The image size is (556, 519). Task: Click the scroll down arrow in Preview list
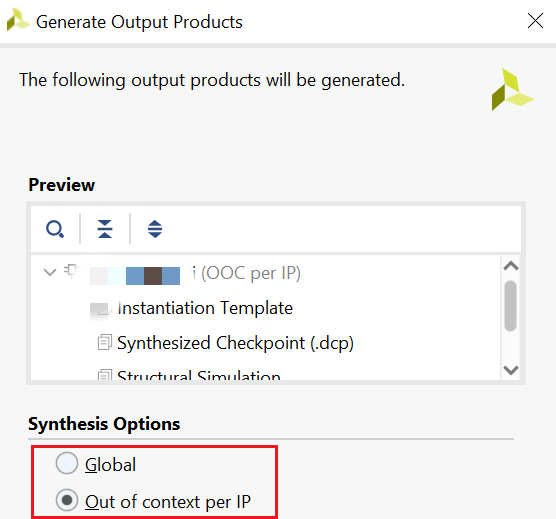click(511, 370)
